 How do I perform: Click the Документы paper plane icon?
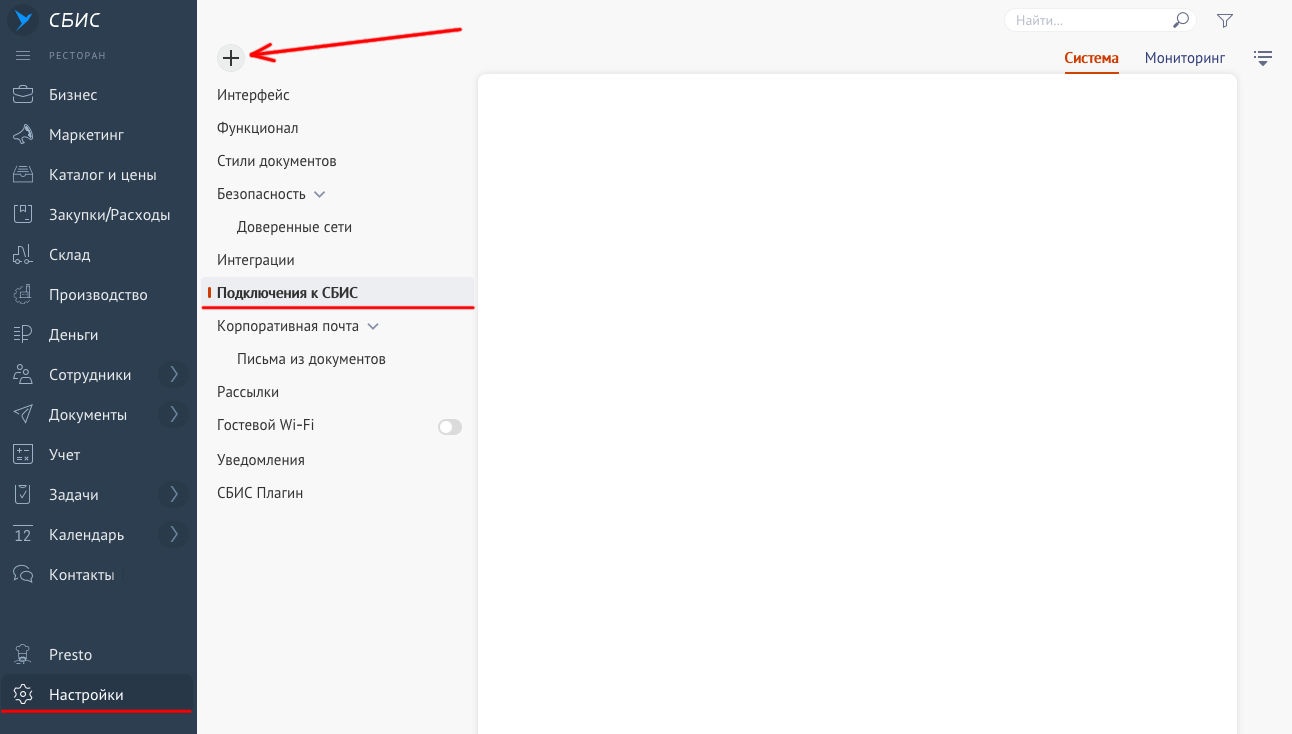(23, 415)
